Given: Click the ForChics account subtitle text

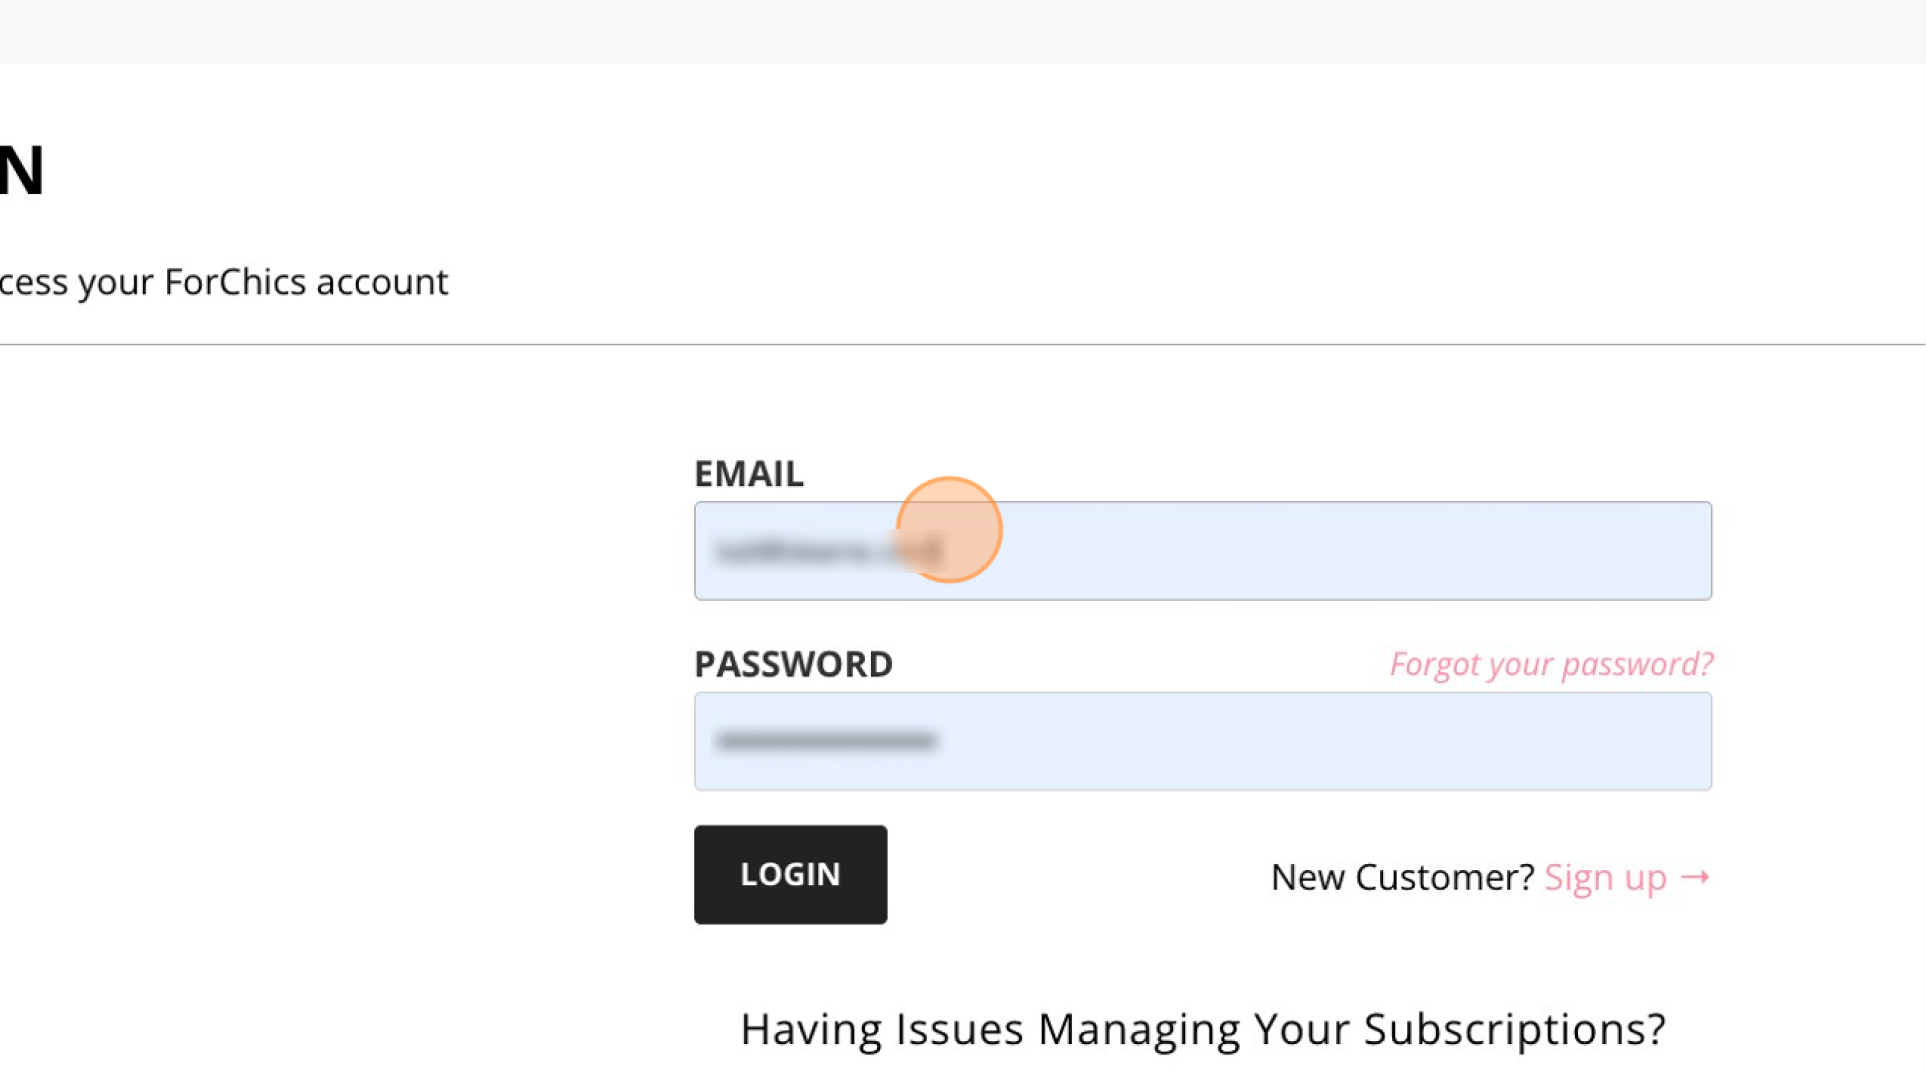Looking at the screenshot, I should pyautogui.click(x=224, y=282).
